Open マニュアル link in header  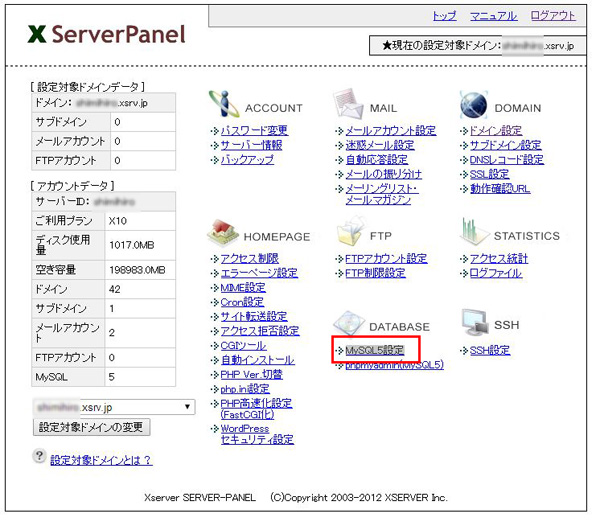[x=493, y=16]
